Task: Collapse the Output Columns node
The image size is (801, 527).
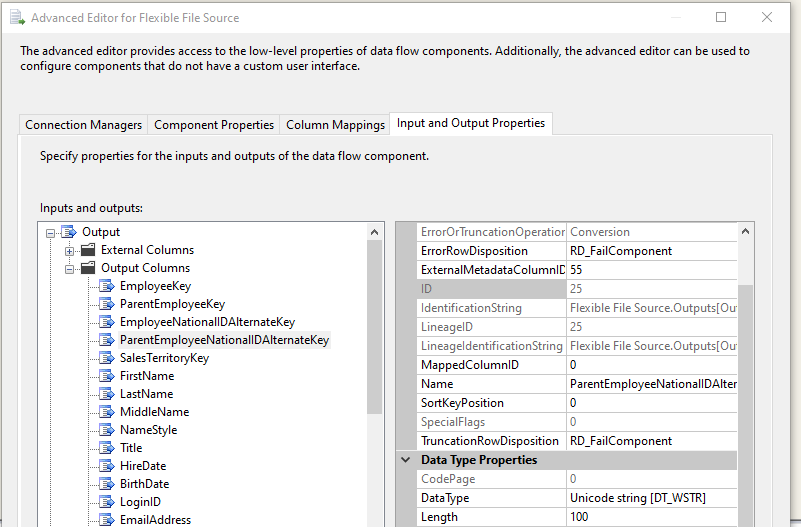Action: point(69,269)
